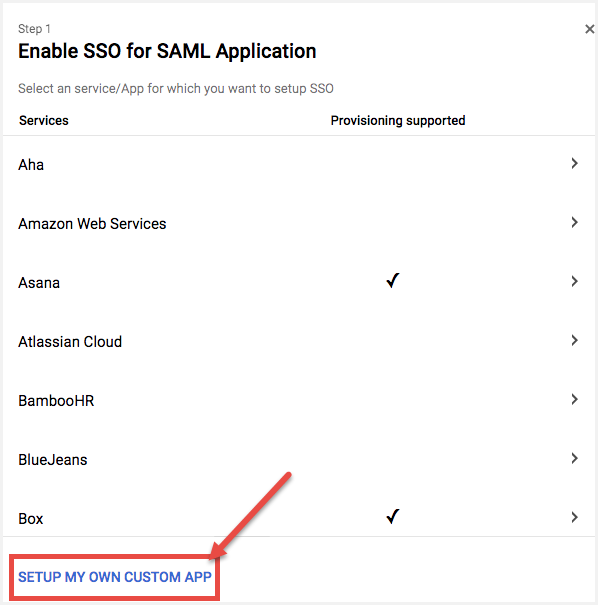This screenshot has width=598, height=605.
Task: Click the Box row chevron arrow
Action: pyautogui.click(x=574, y=517)
